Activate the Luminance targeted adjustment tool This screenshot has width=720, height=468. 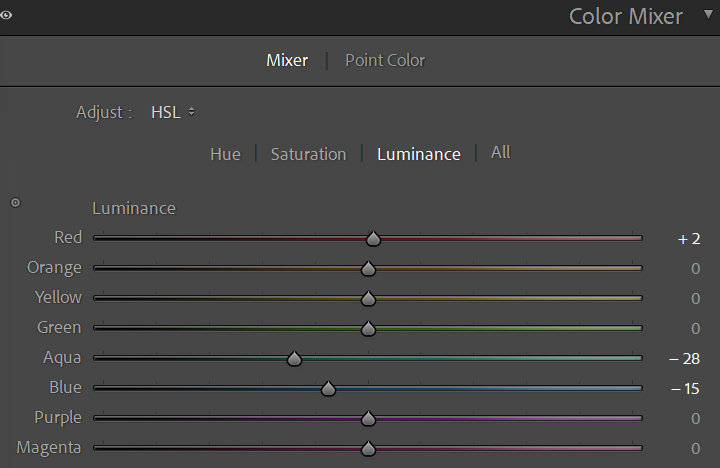16,203
